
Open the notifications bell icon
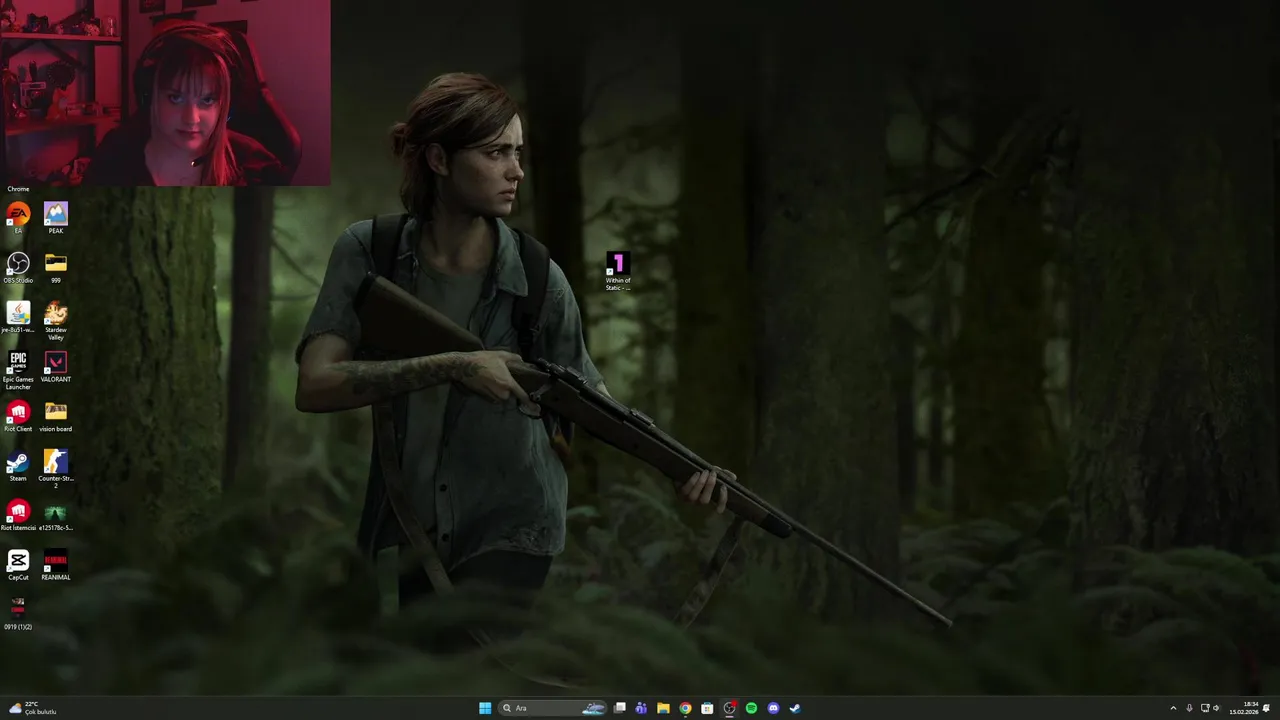tap(1267, 708)
